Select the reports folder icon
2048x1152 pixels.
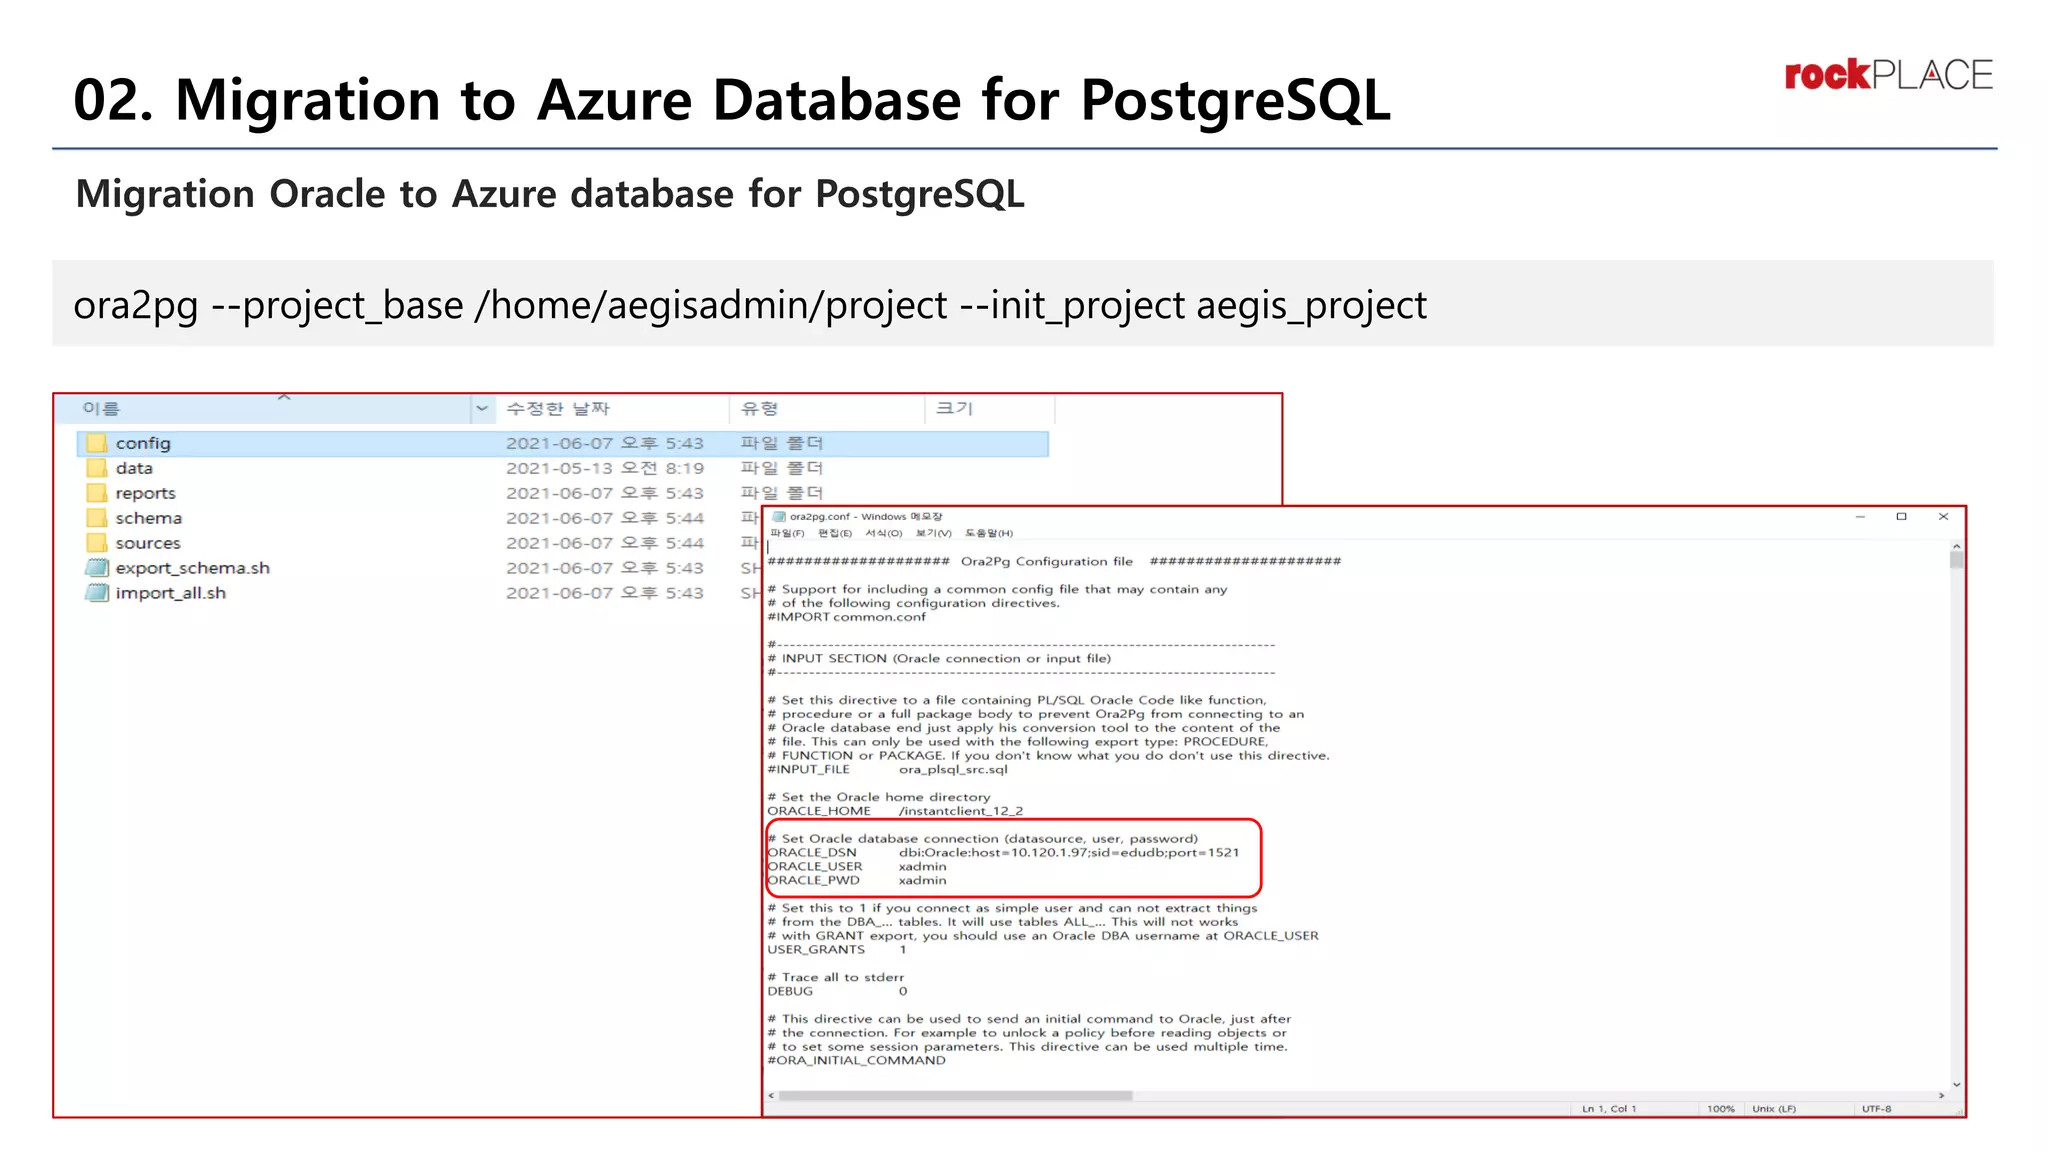coord(96,493)
